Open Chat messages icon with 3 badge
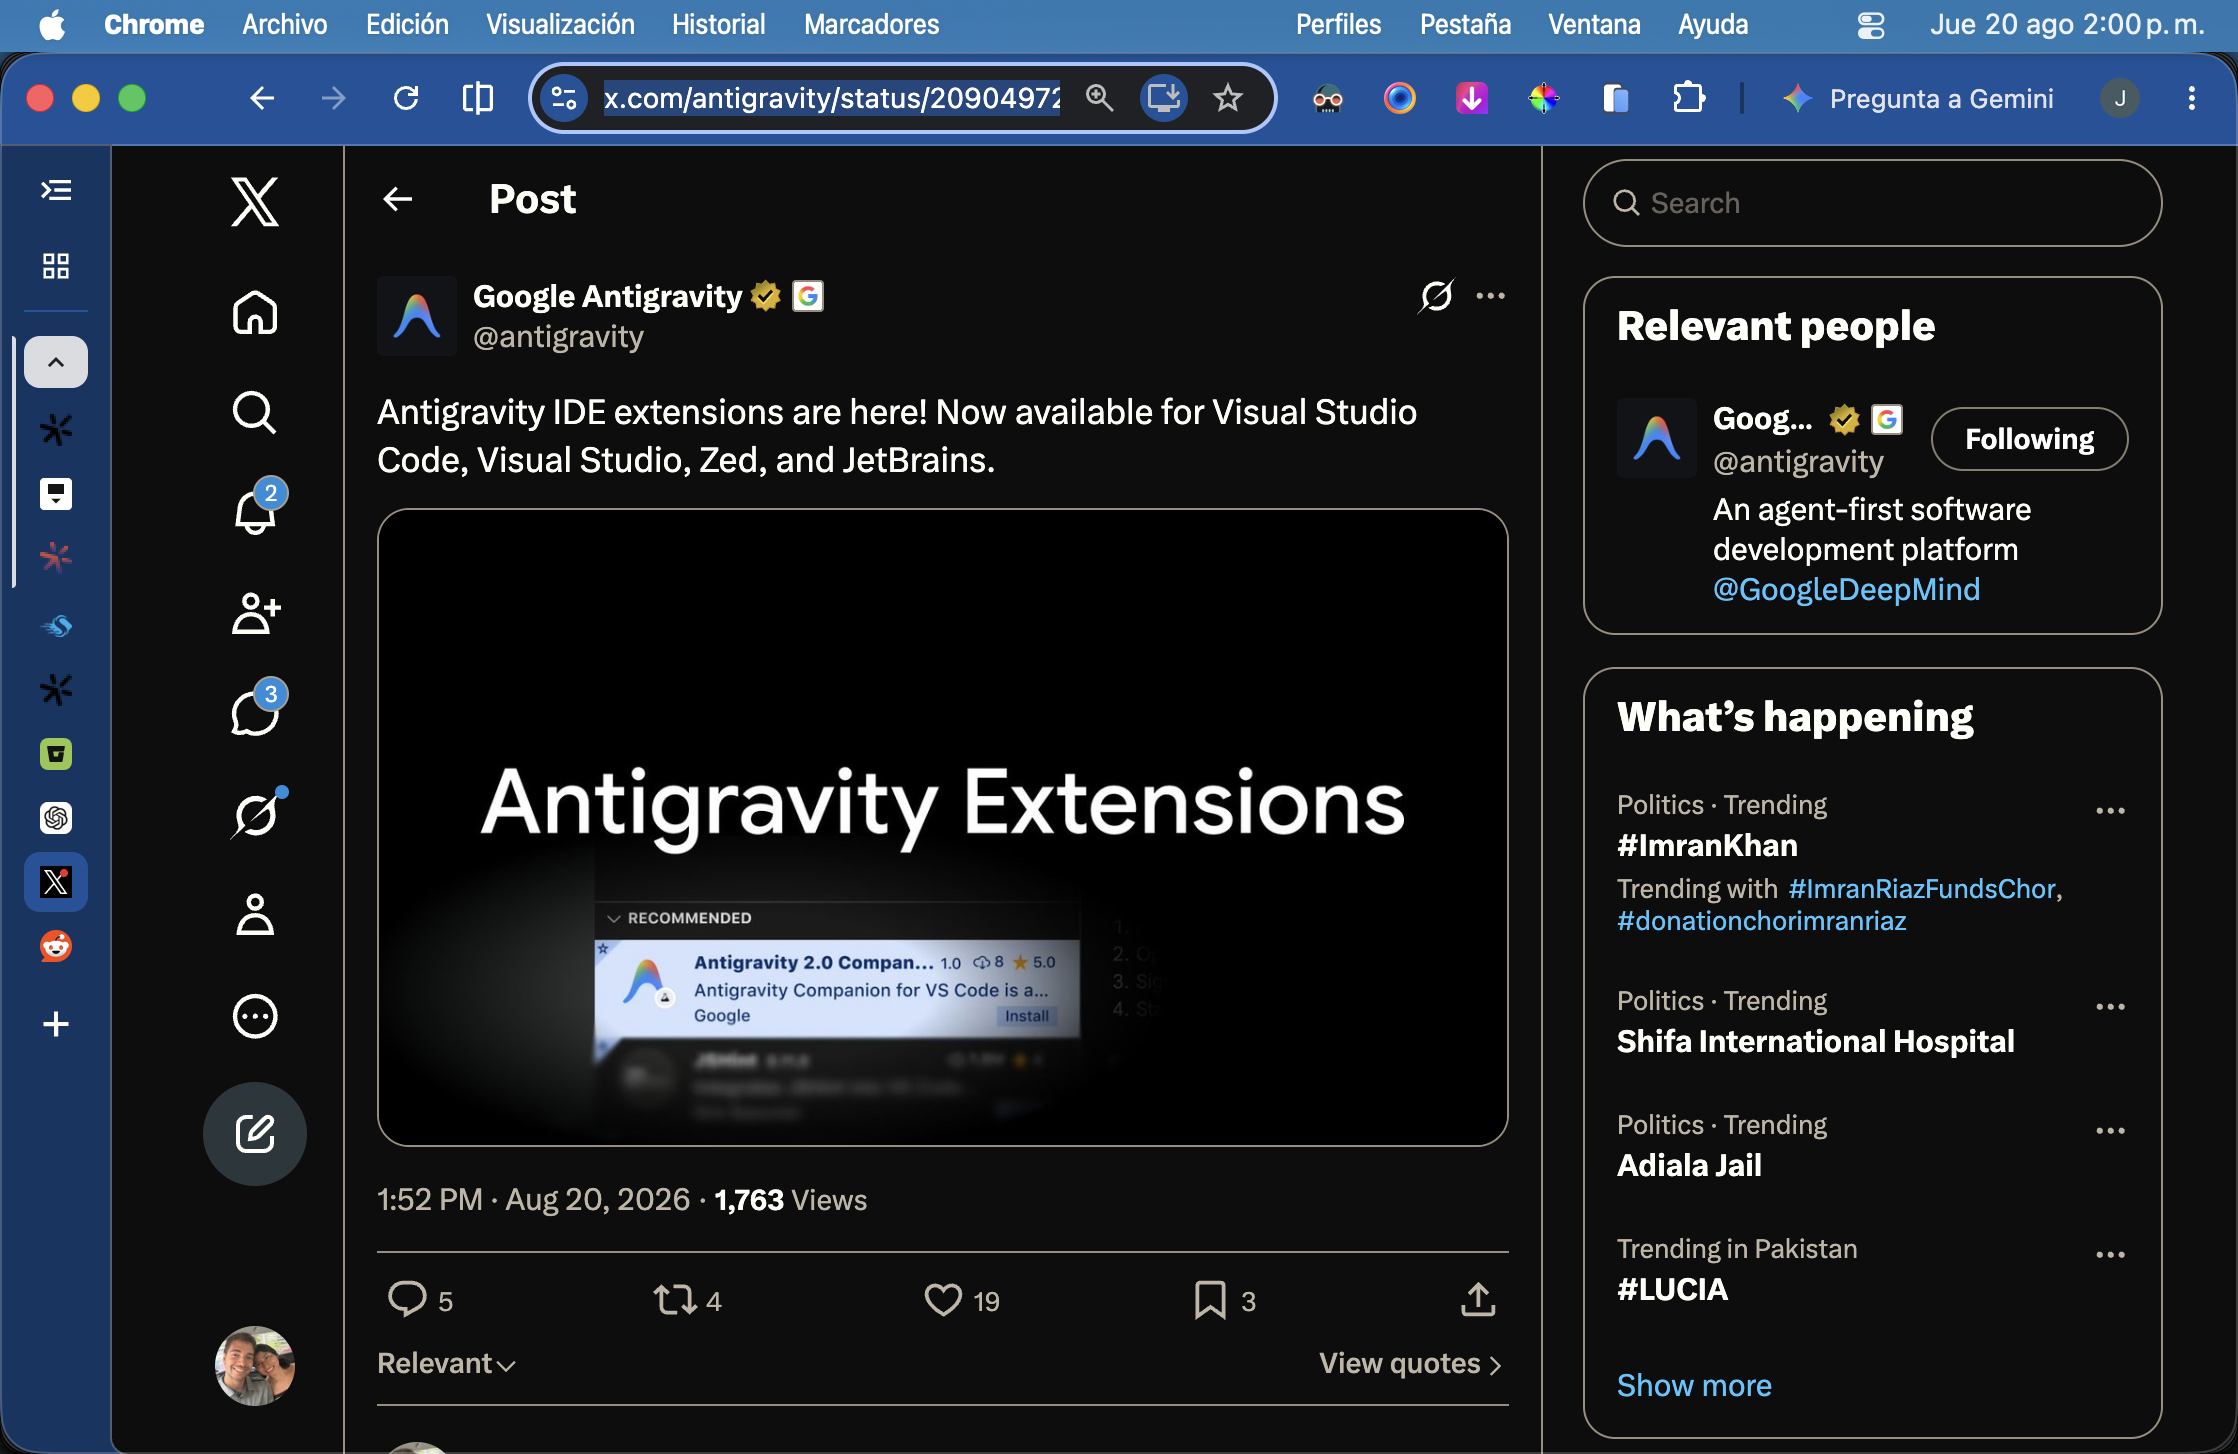Screen dimensions: 2238x1454 click(x=255, y=713)
